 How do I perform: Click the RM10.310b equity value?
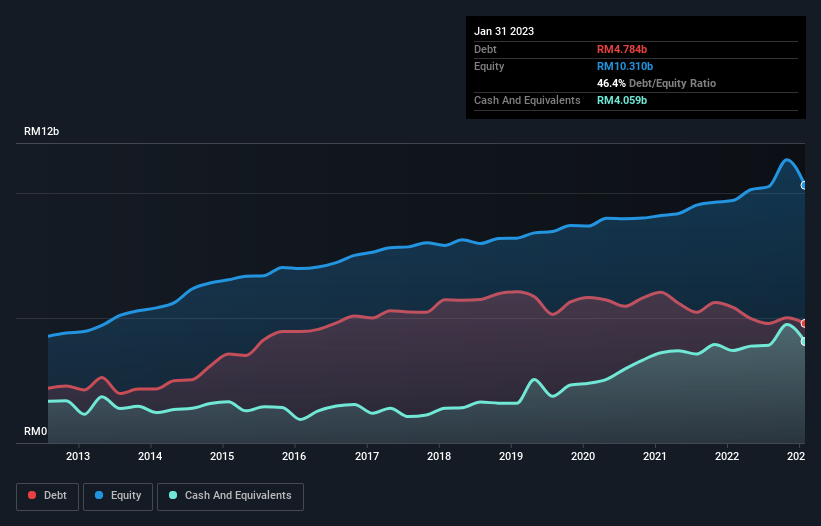click(x=625, y=66)
